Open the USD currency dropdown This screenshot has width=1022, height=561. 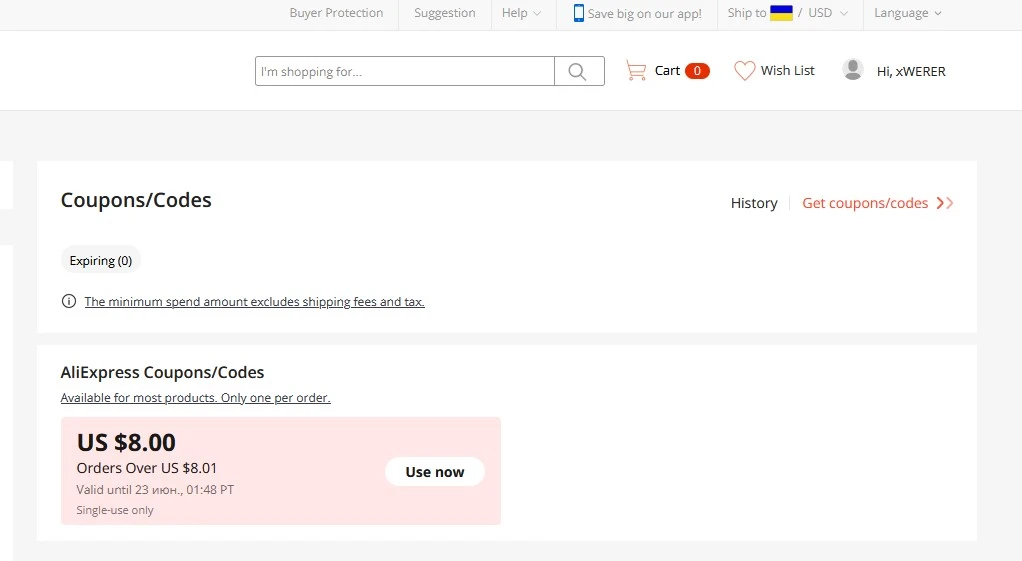click(x=828, y=13)
